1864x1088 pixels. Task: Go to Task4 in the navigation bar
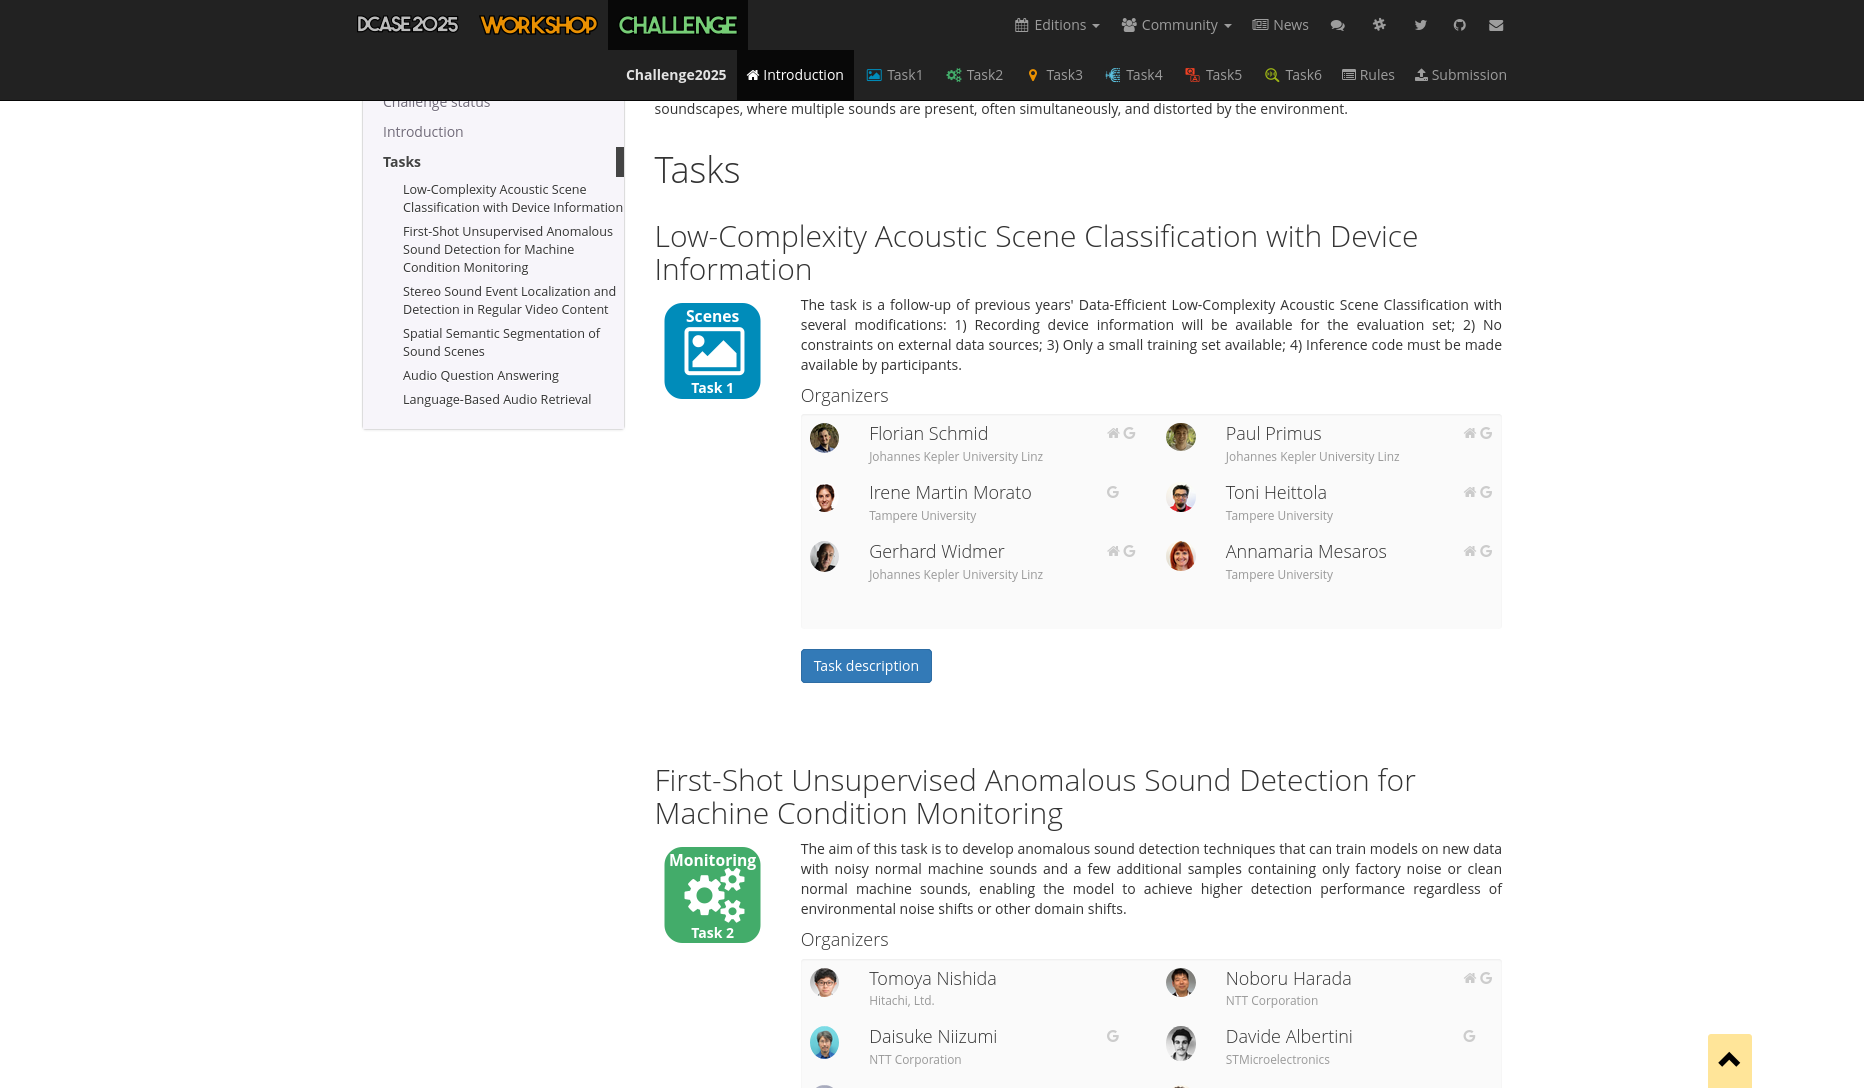(1134, 75)
